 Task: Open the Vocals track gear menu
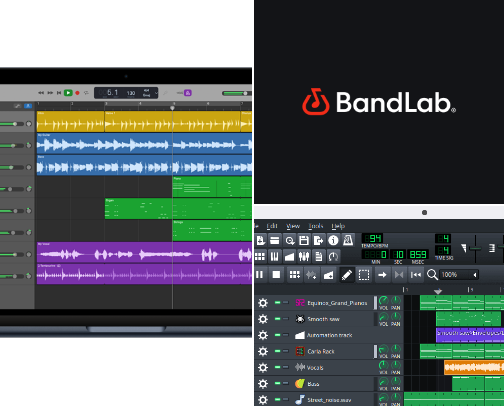(x=263, y=367)
